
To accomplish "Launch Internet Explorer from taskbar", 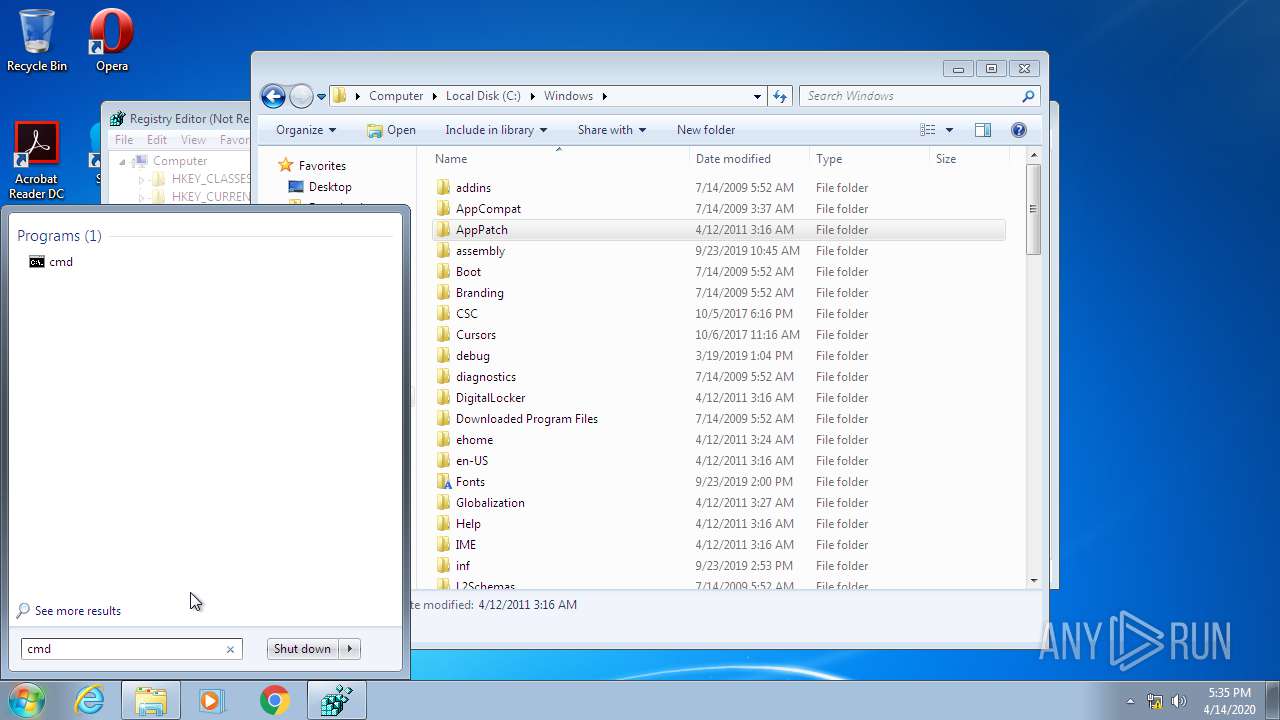I will [90, 701].
